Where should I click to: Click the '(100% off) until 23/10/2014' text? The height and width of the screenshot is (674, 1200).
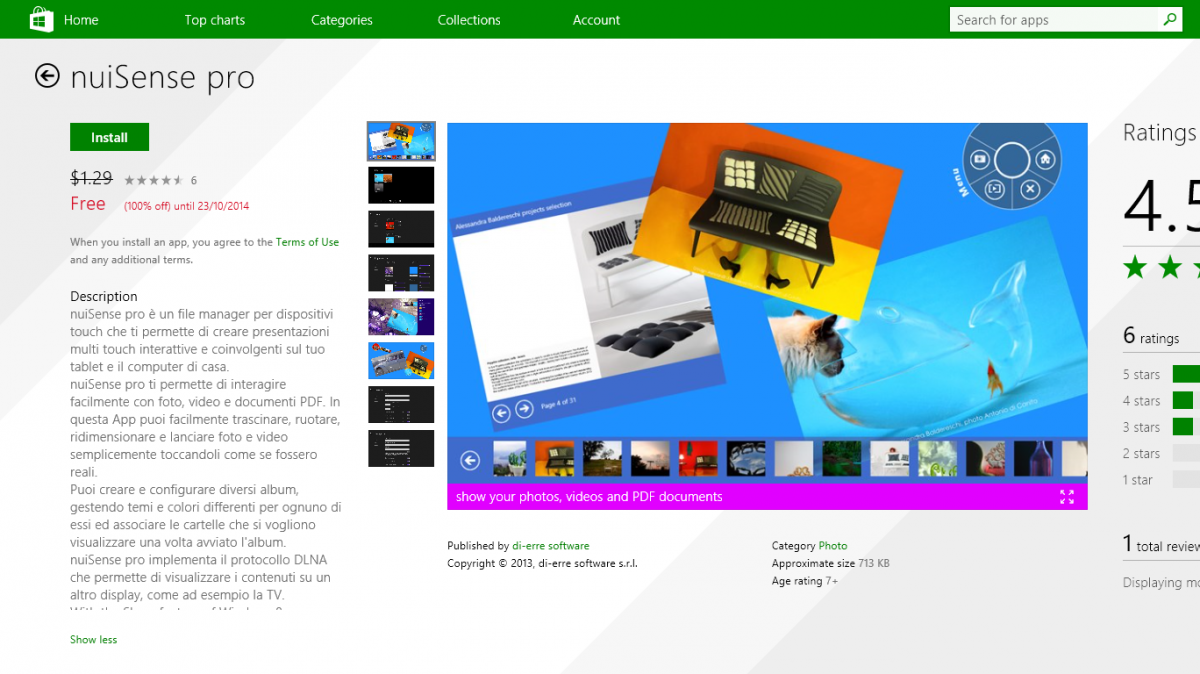coord(187,206)
